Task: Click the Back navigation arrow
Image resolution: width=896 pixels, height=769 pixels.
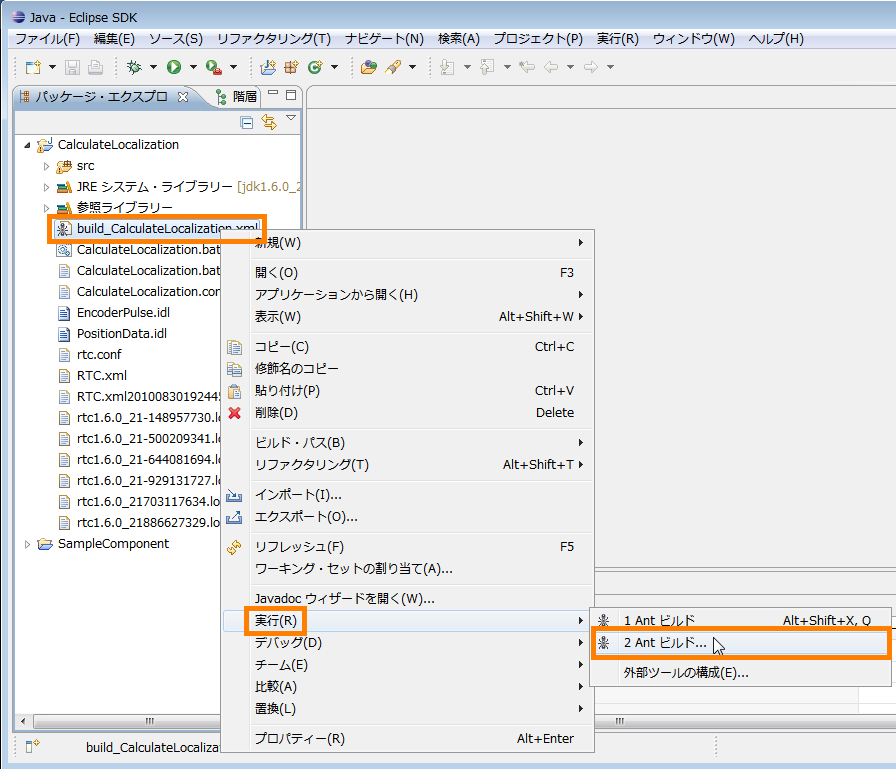Action: (x=551, y=67)
